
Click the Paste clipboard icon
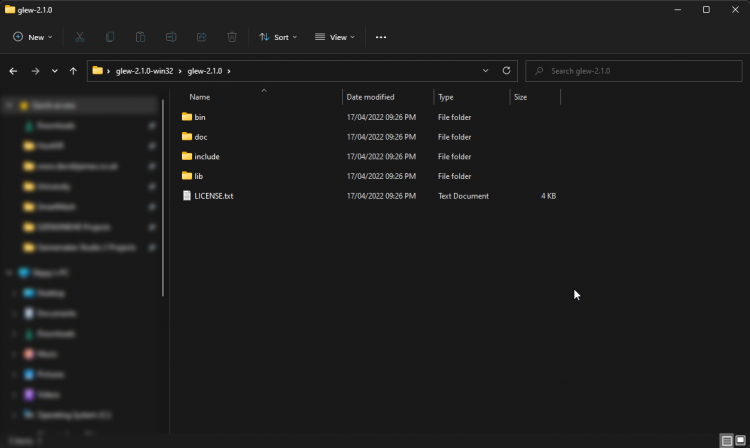pos(140,37)
